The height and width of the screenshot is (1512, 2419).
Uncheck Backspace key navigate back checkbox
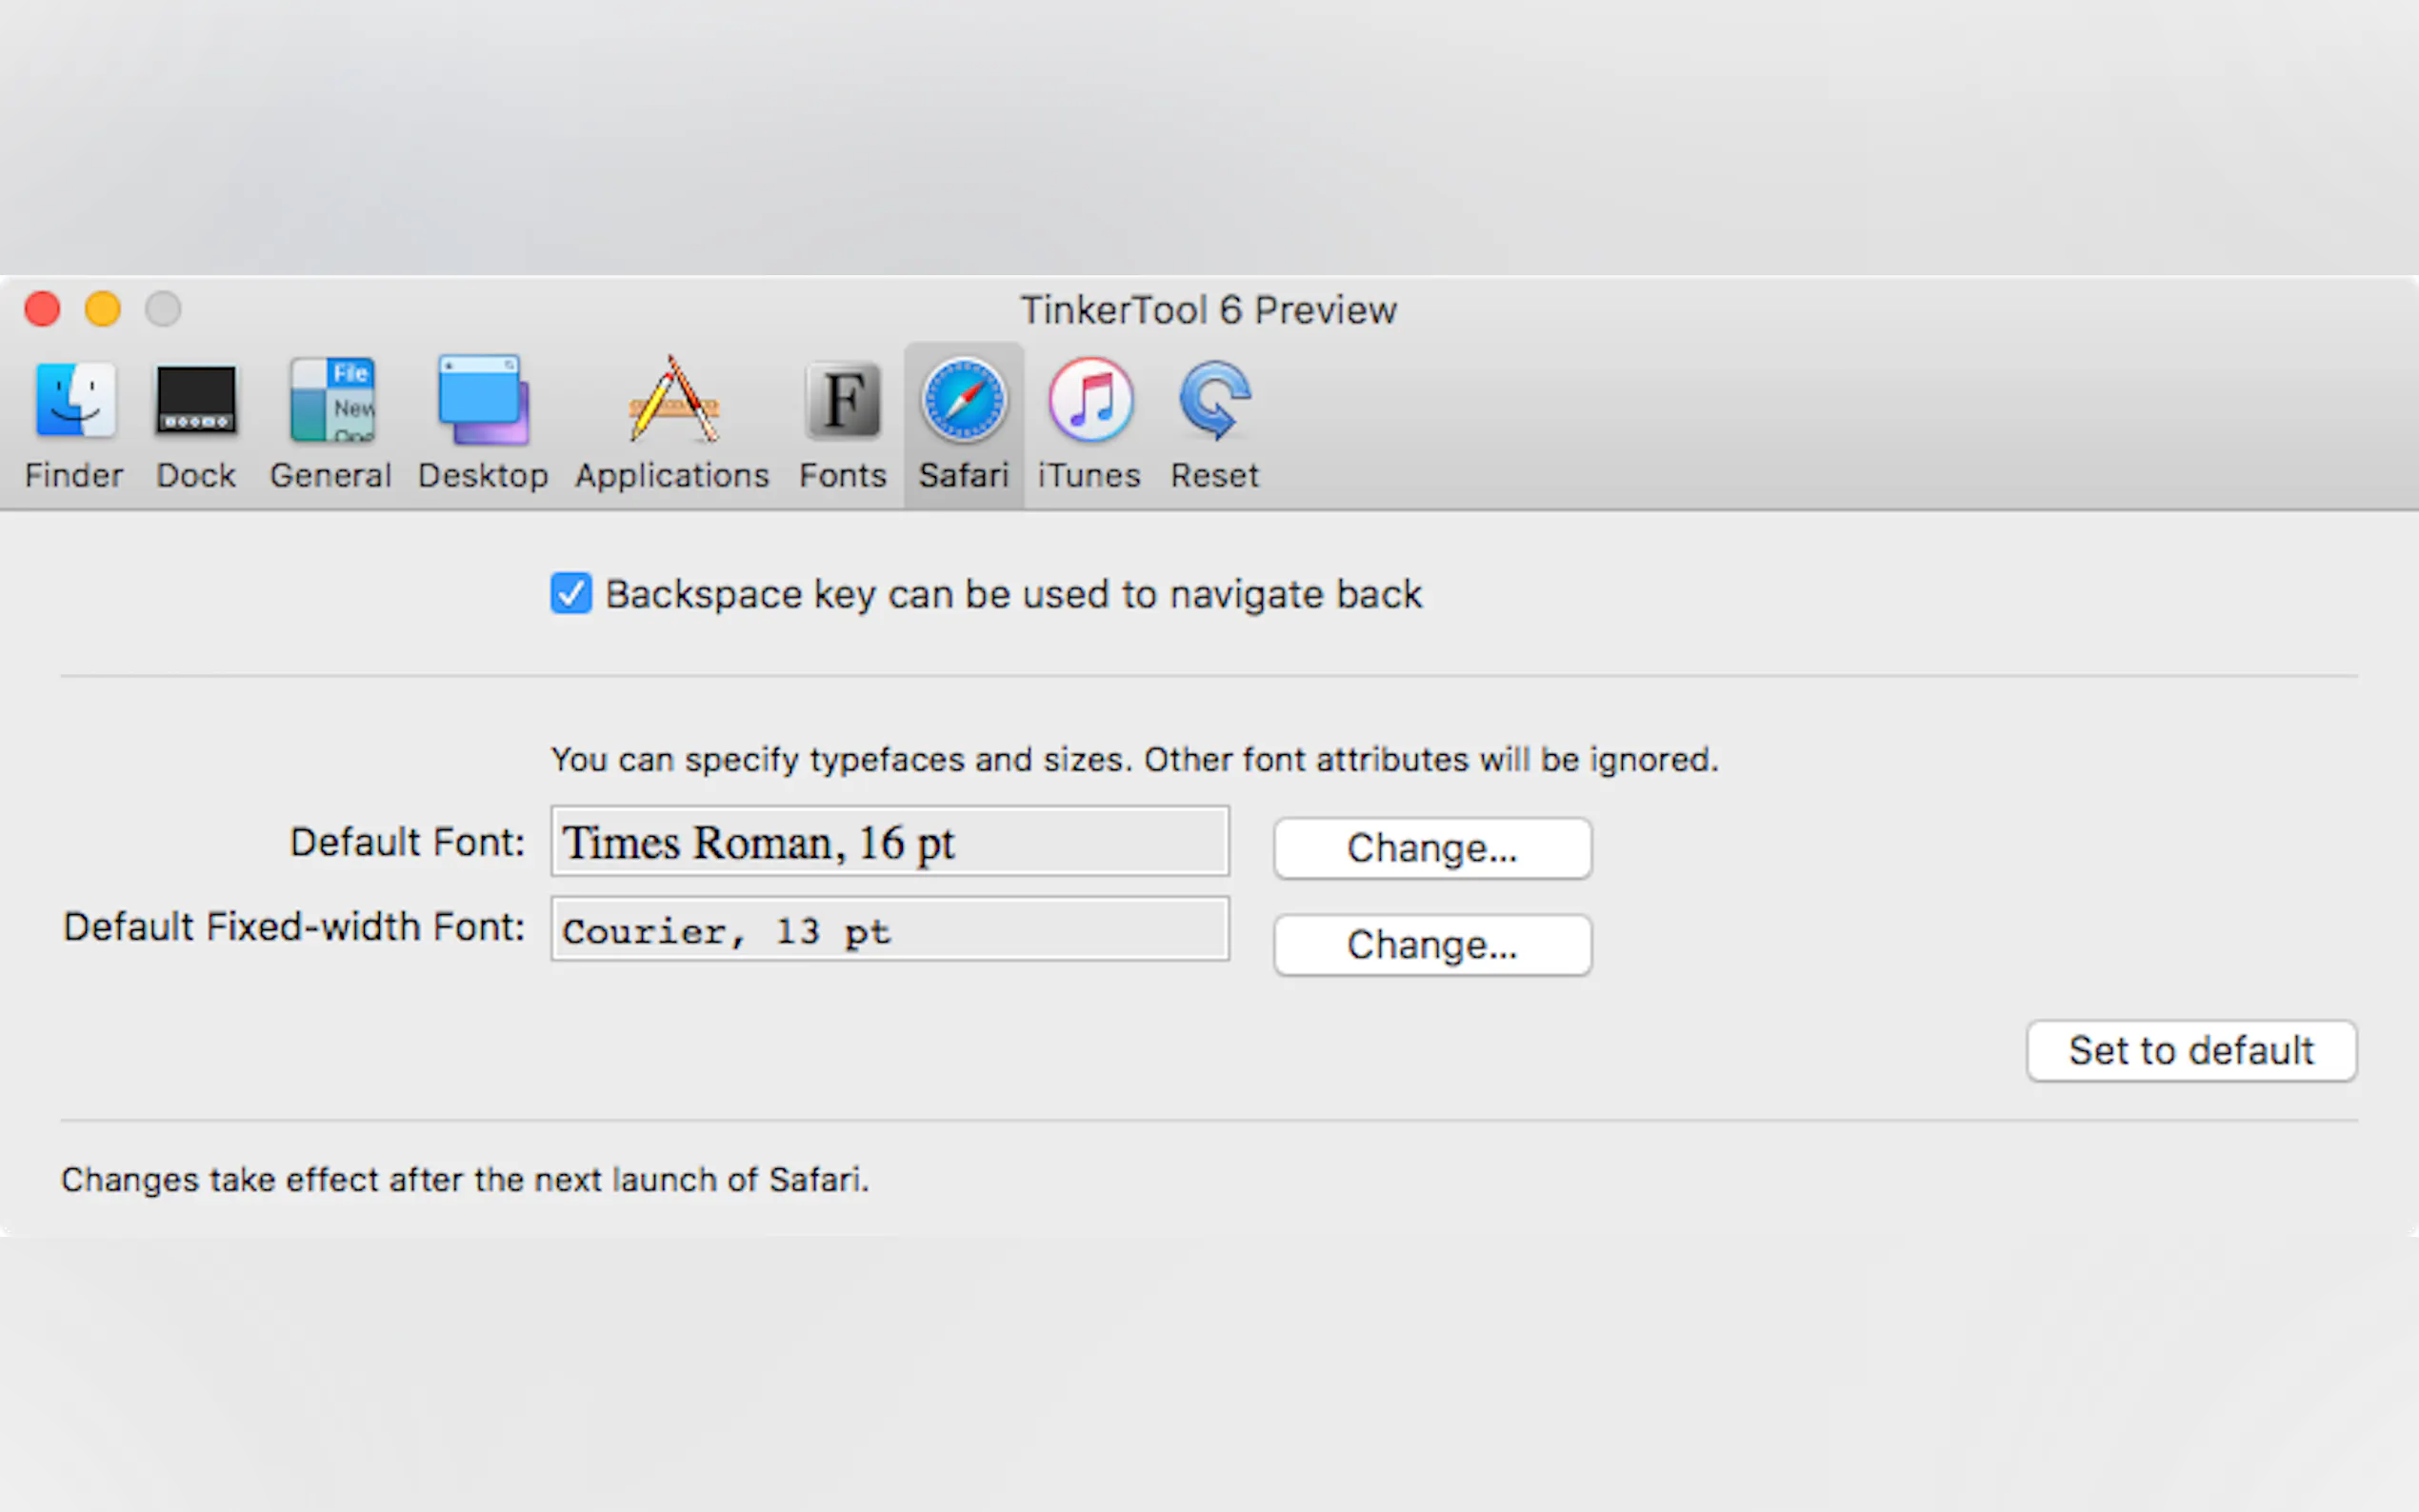[x=571, y=594]
